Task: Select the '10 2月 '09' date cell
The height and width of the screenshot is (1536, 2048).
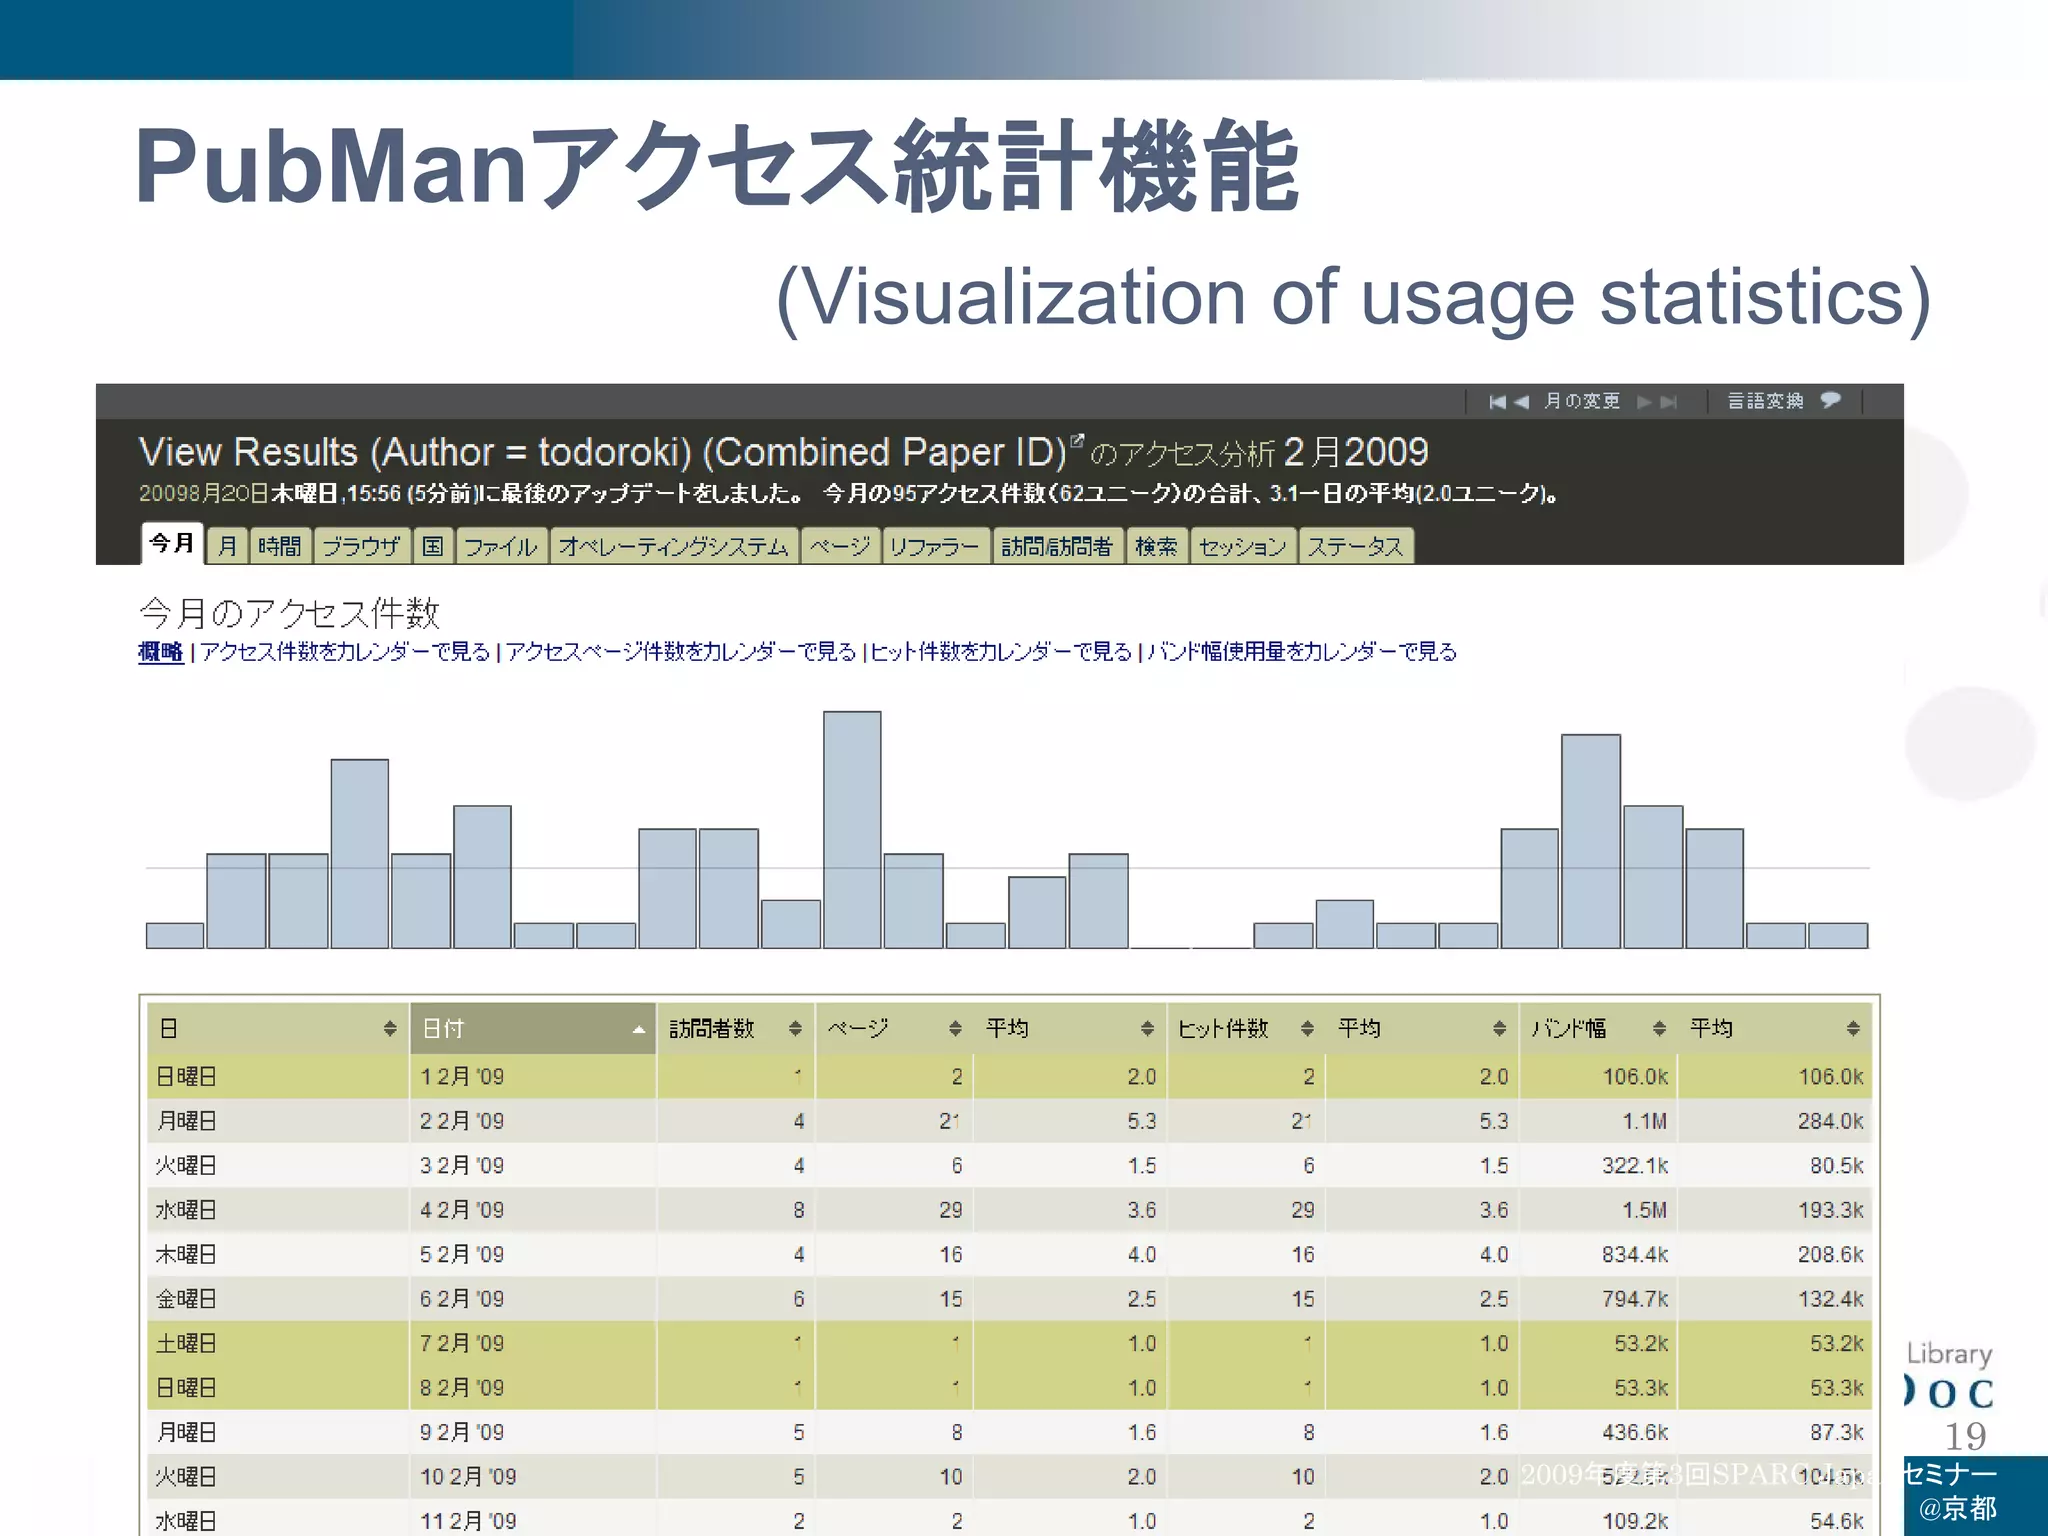Action: [x=533, y=1477]
